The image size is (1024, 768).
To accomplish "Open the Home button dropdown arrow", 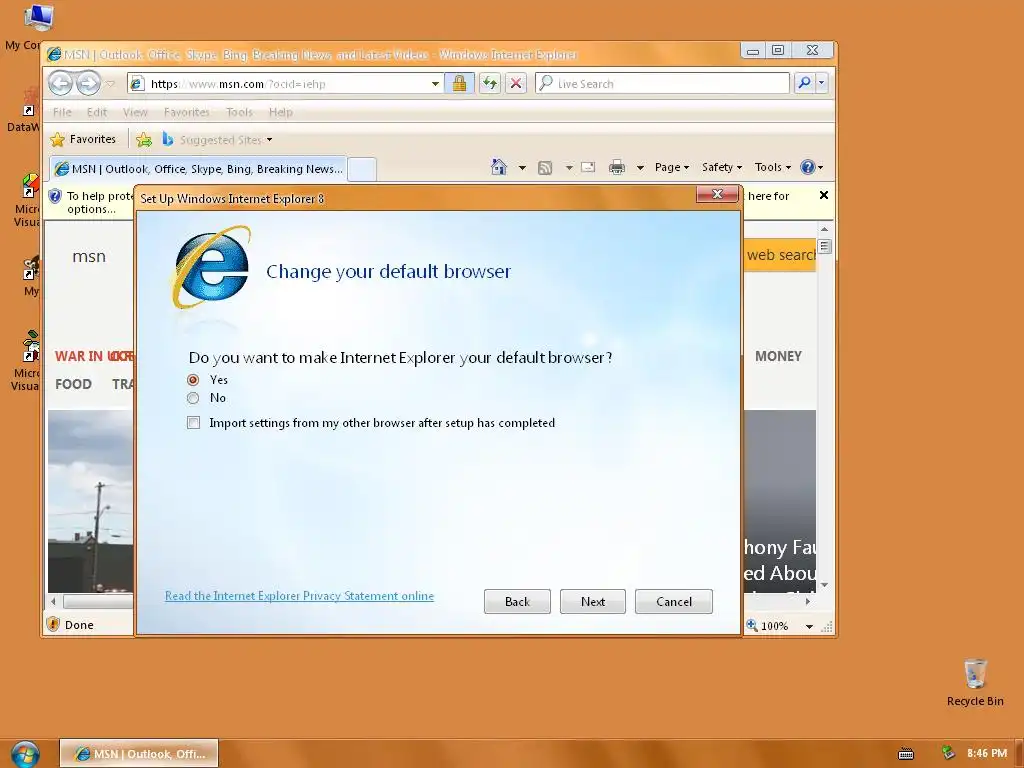I will [x=522, y=168].
